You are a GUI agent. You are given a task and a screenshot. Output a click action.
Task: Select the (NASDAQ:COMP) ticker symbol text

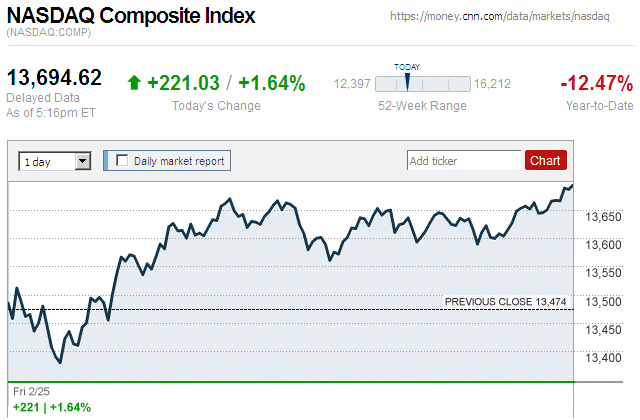[48, 35]
